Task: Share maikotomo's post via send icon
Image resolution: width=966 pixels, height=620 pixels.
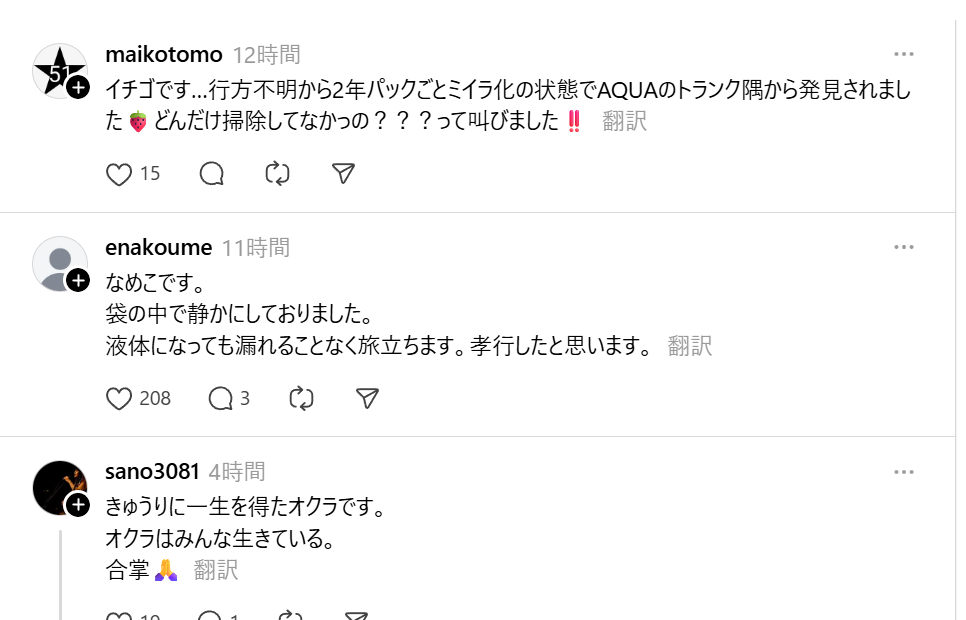Action: point(343,174)
